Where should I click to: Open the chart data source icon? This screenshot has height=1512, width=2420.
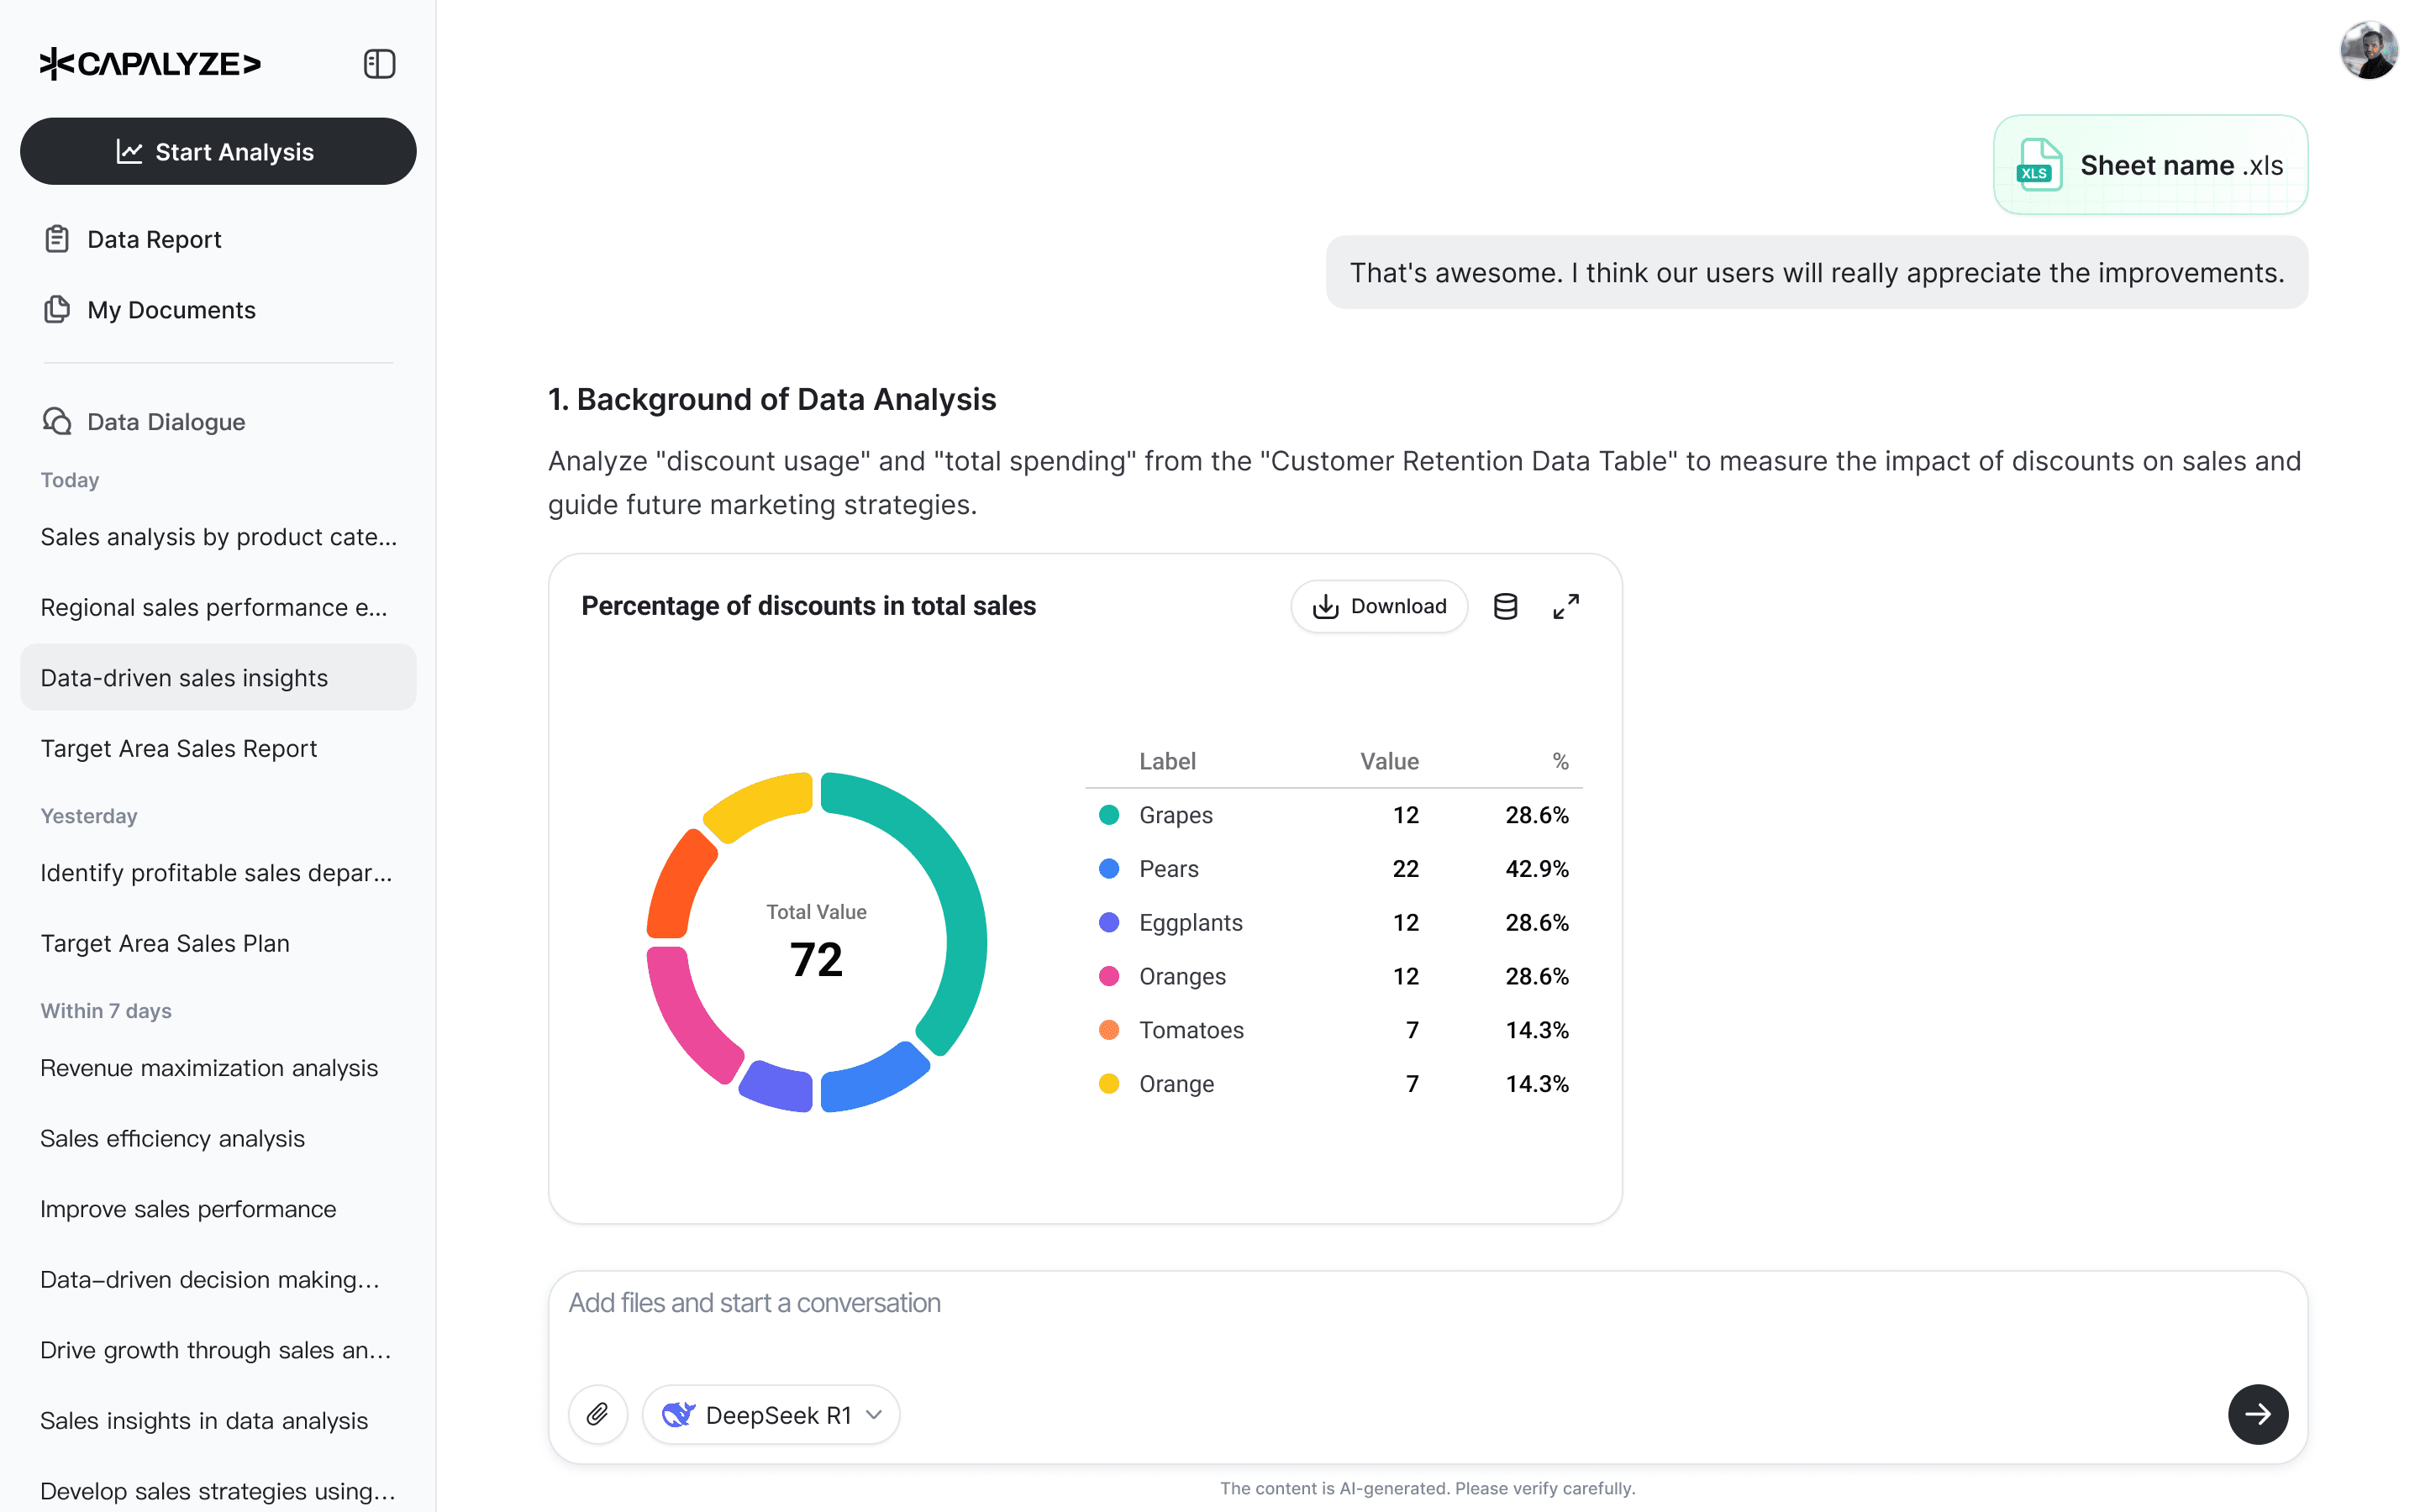tap(1505, 606)
